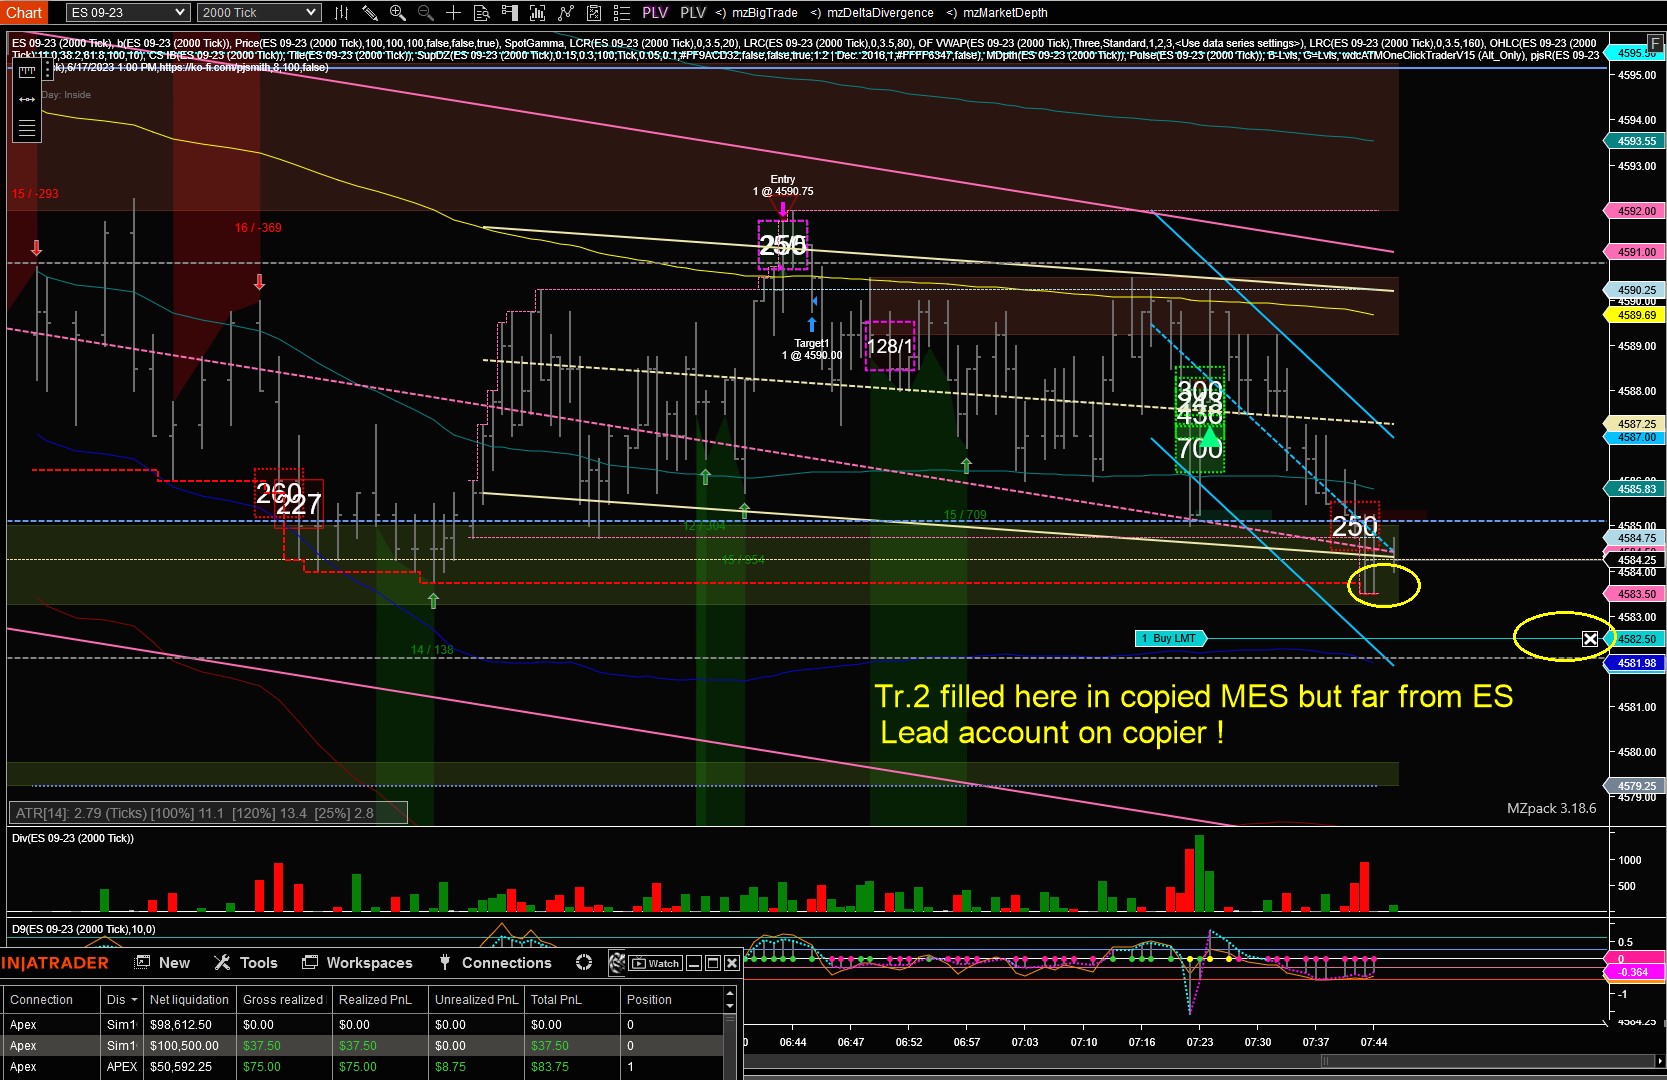Sort by Net liquidation column header
1667x1080 pixels.
point(189,1000)
